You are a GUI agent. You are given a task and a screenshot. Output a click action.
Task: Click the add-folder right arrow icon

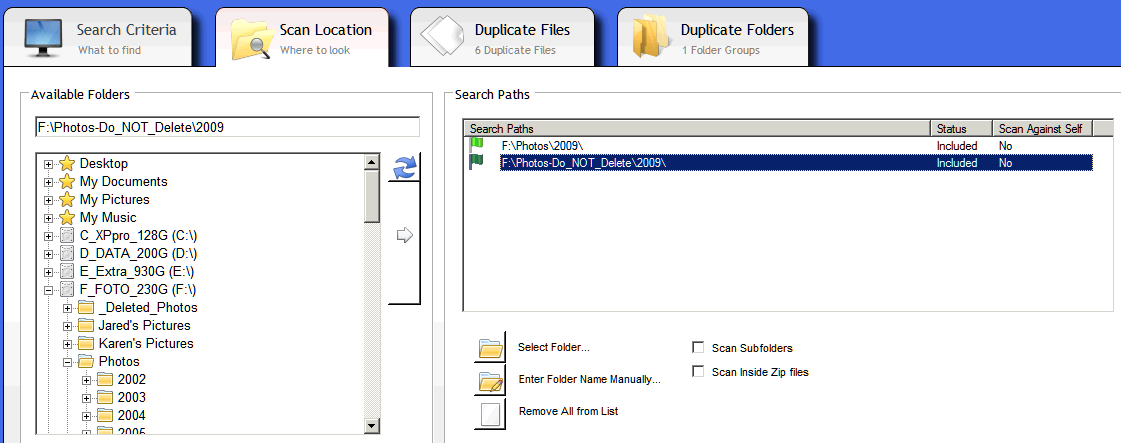pyautogui.click(x=404, y=236)
